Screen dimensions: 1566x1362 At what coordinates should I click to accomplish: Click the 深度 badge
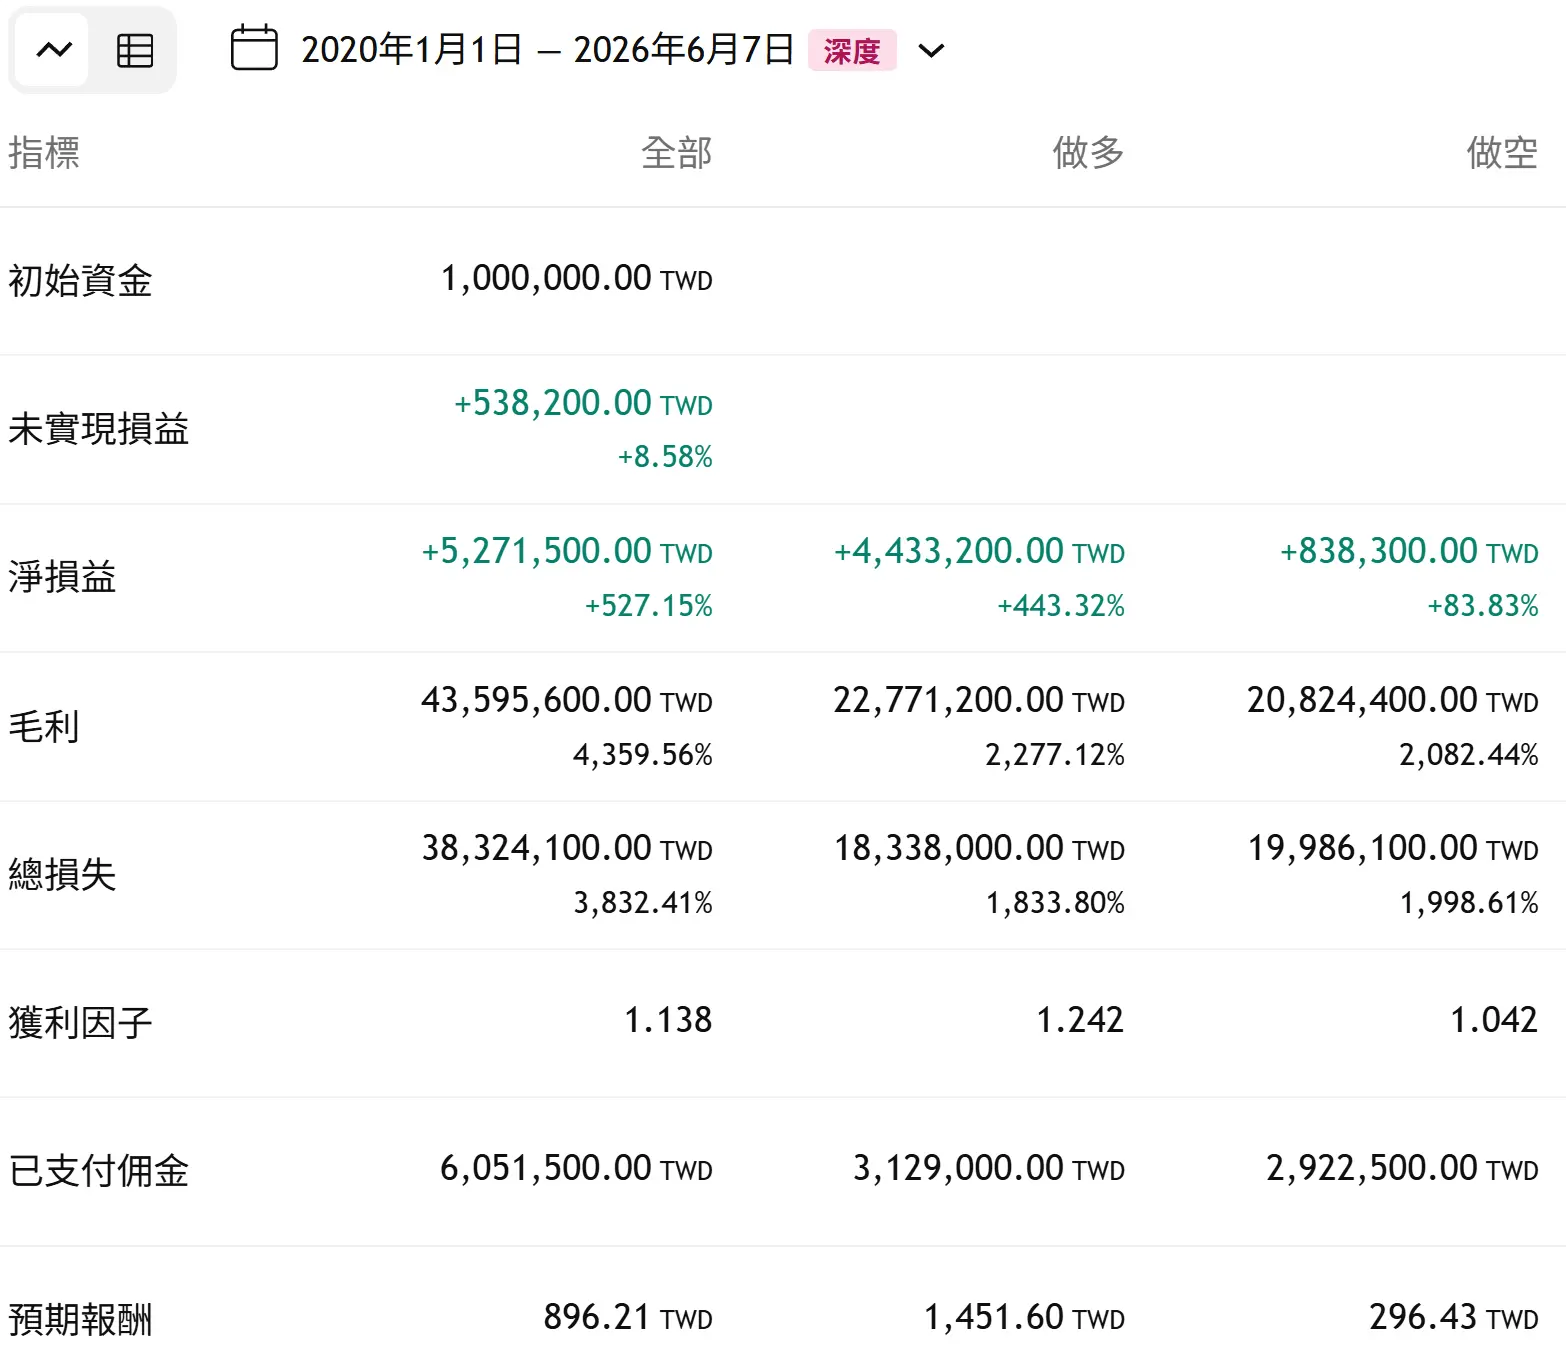point(852,50)
